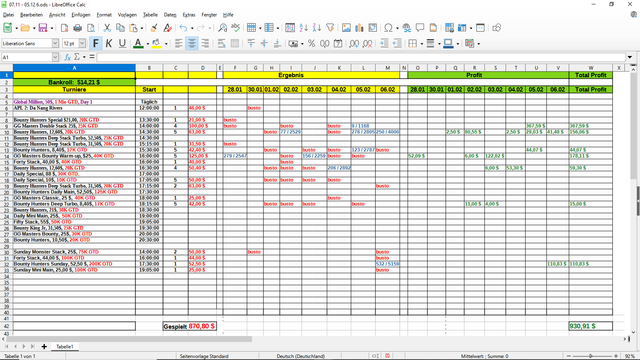Click Deutsch (Deutschland) in status bar
The image size is (640, 360).
[x=300, y=356]
